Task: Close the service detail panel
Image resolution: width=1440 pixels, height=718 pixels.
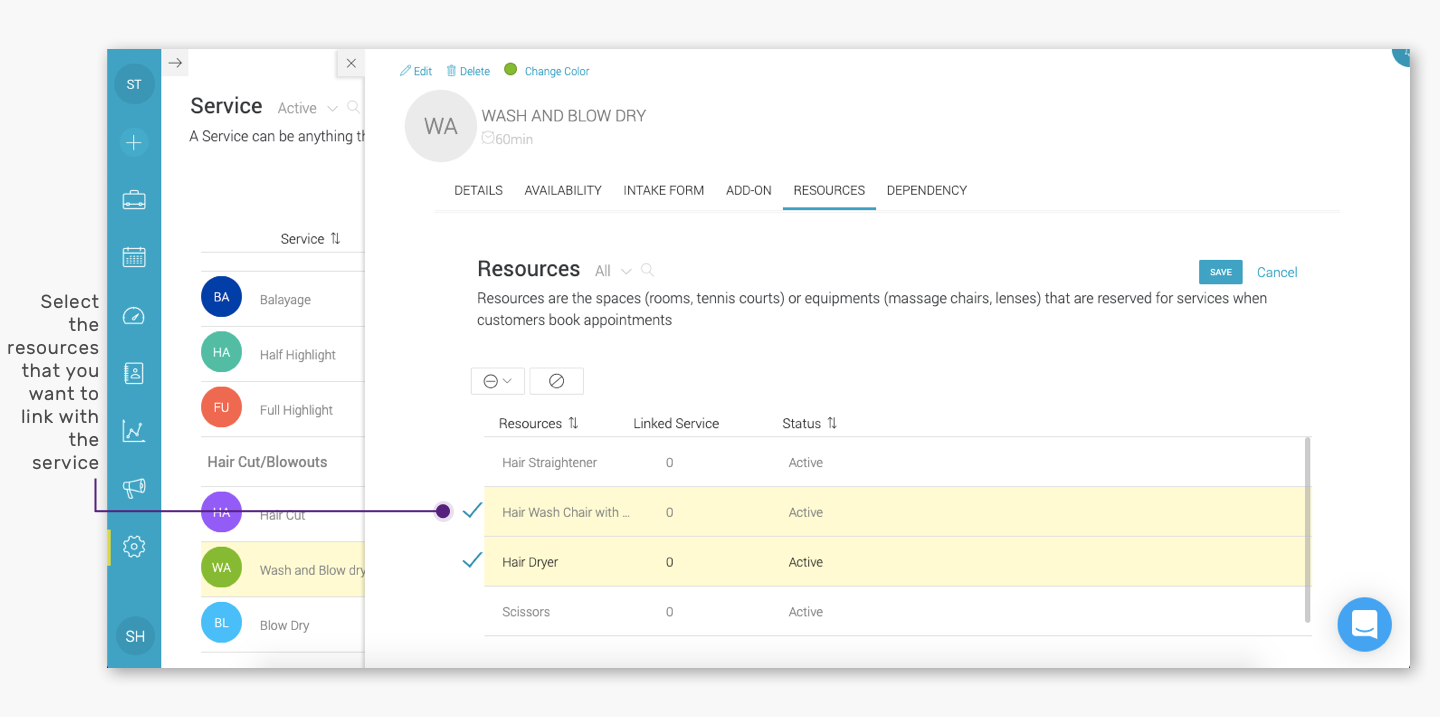Action: coord(351,63)
